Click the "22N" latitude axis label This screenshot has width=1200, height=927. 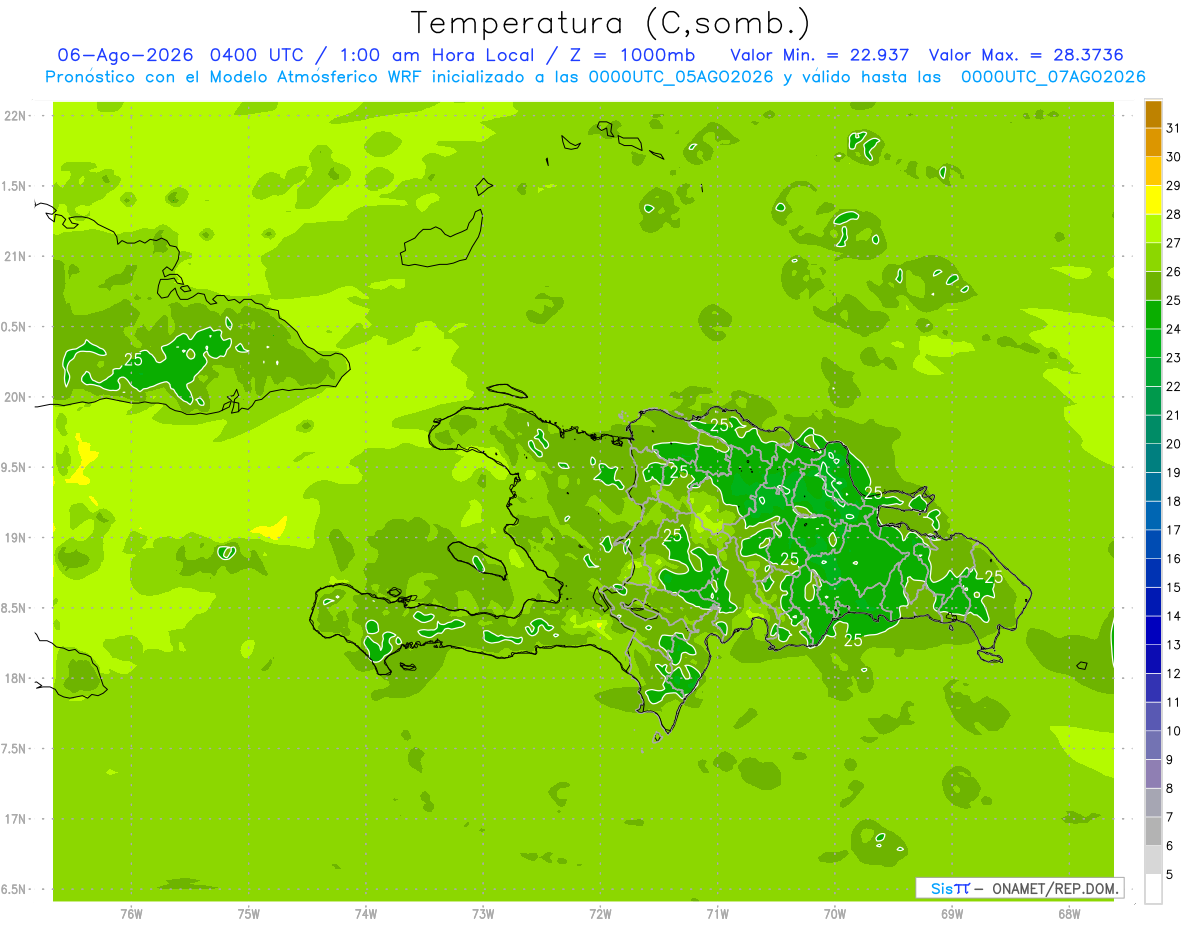(x=17, y=116)
